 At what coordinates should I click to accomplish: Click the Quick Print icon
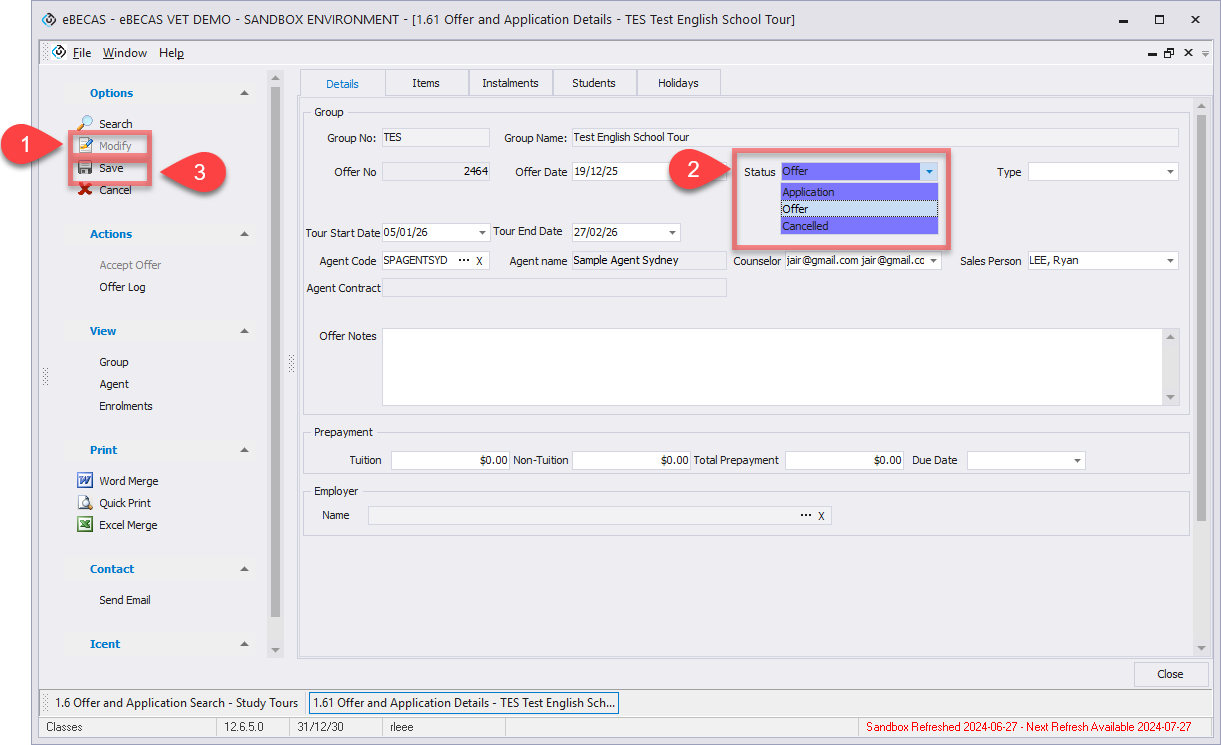[x=86, y=503]
